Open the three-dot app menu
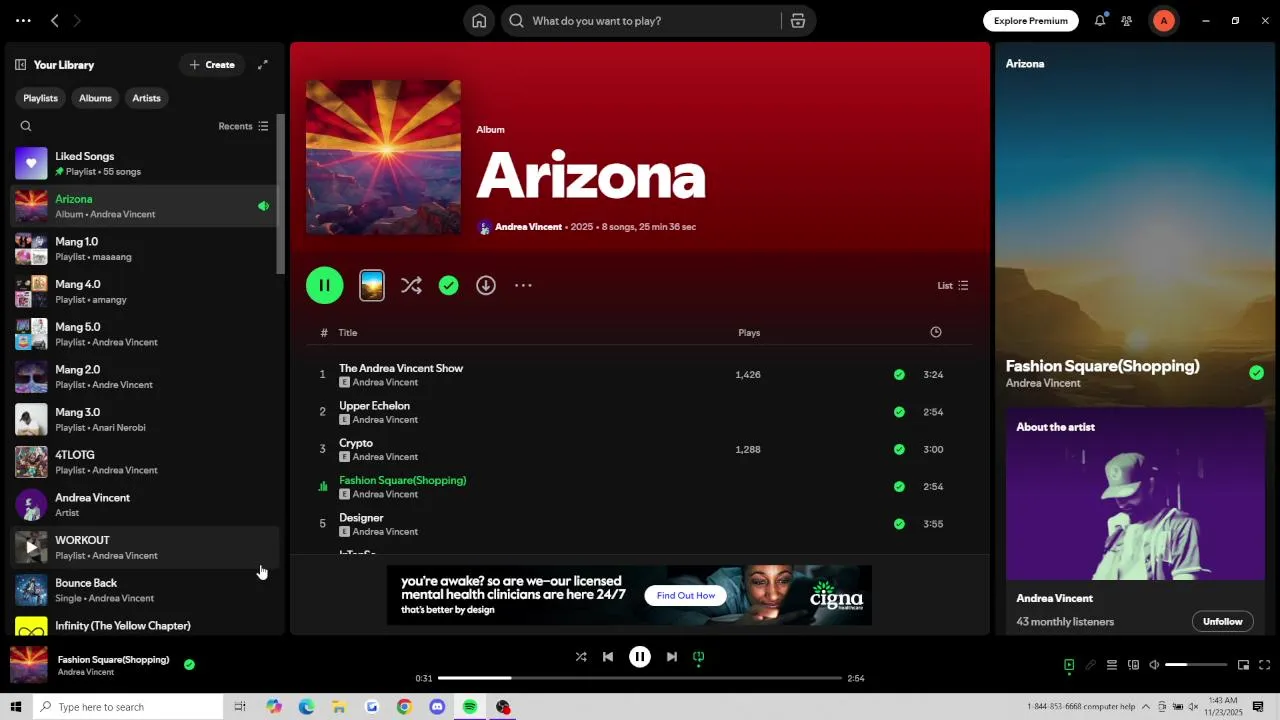The height and width of the screenshot is (720, 1280). click(x=23, y=21)
